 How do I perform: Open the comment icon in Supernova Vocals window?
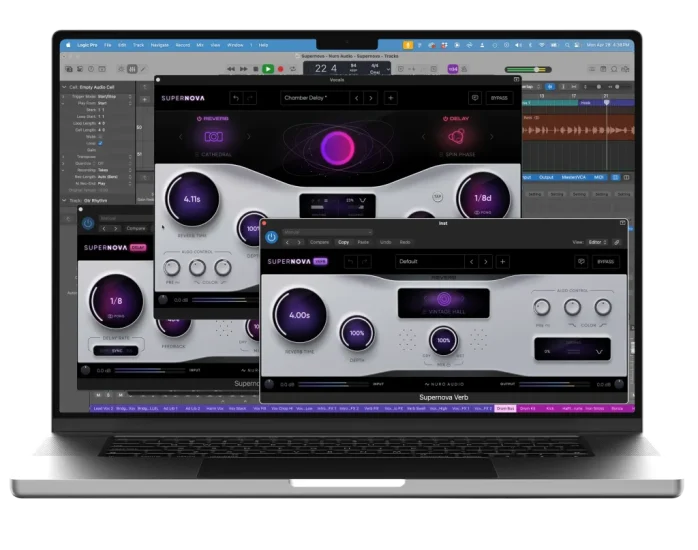tap(475, 98)
